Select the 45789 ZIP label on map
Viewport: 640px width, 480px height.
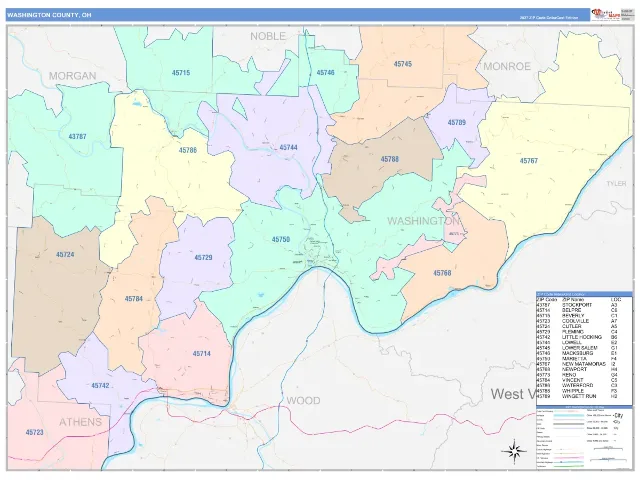[x=457, y=122]
